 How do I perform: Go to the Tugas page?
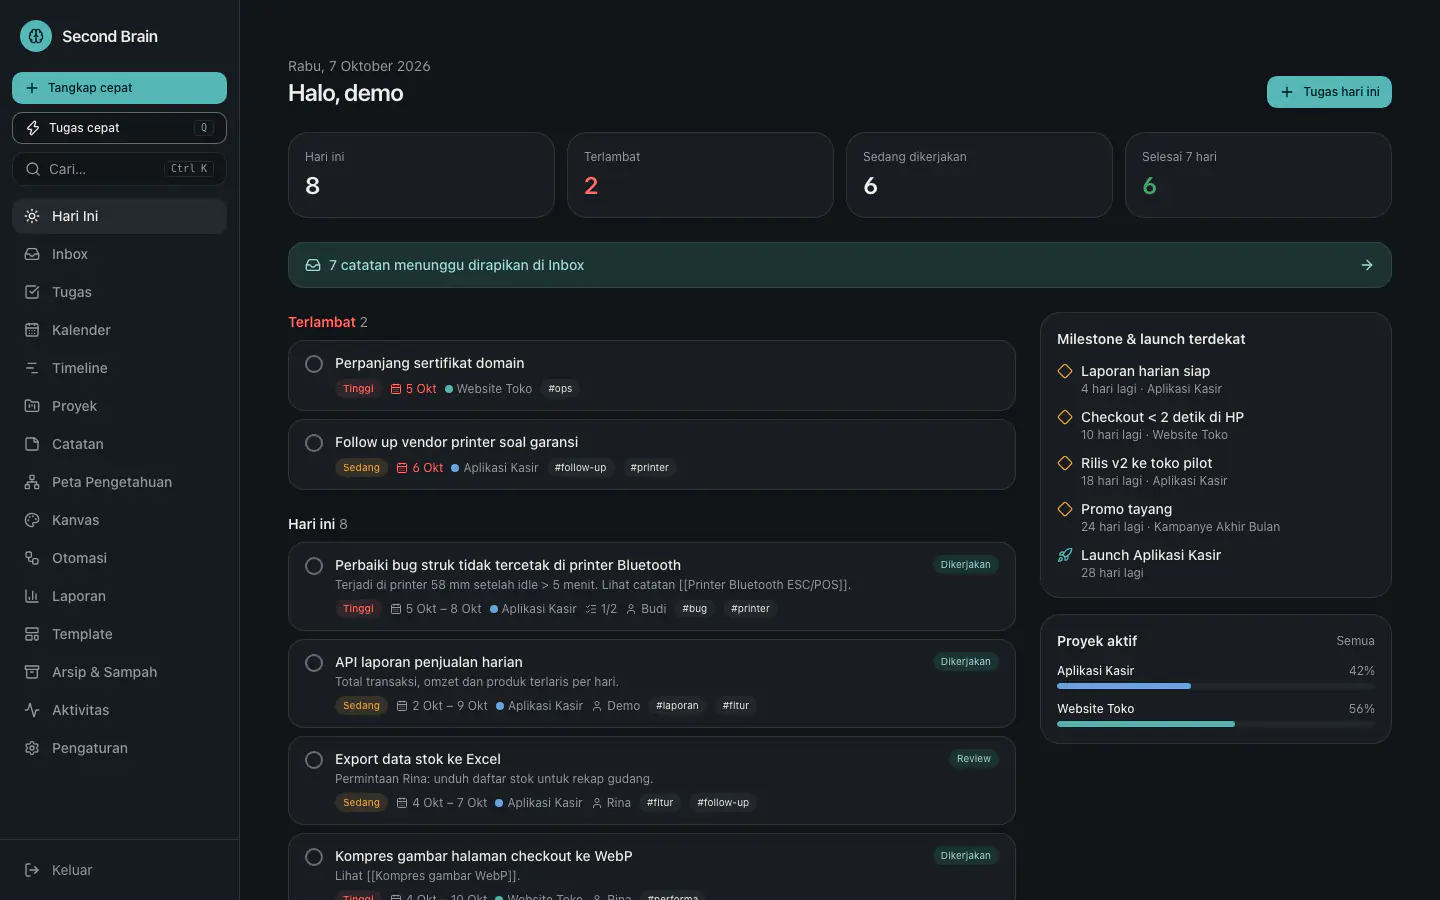[119, 292]
